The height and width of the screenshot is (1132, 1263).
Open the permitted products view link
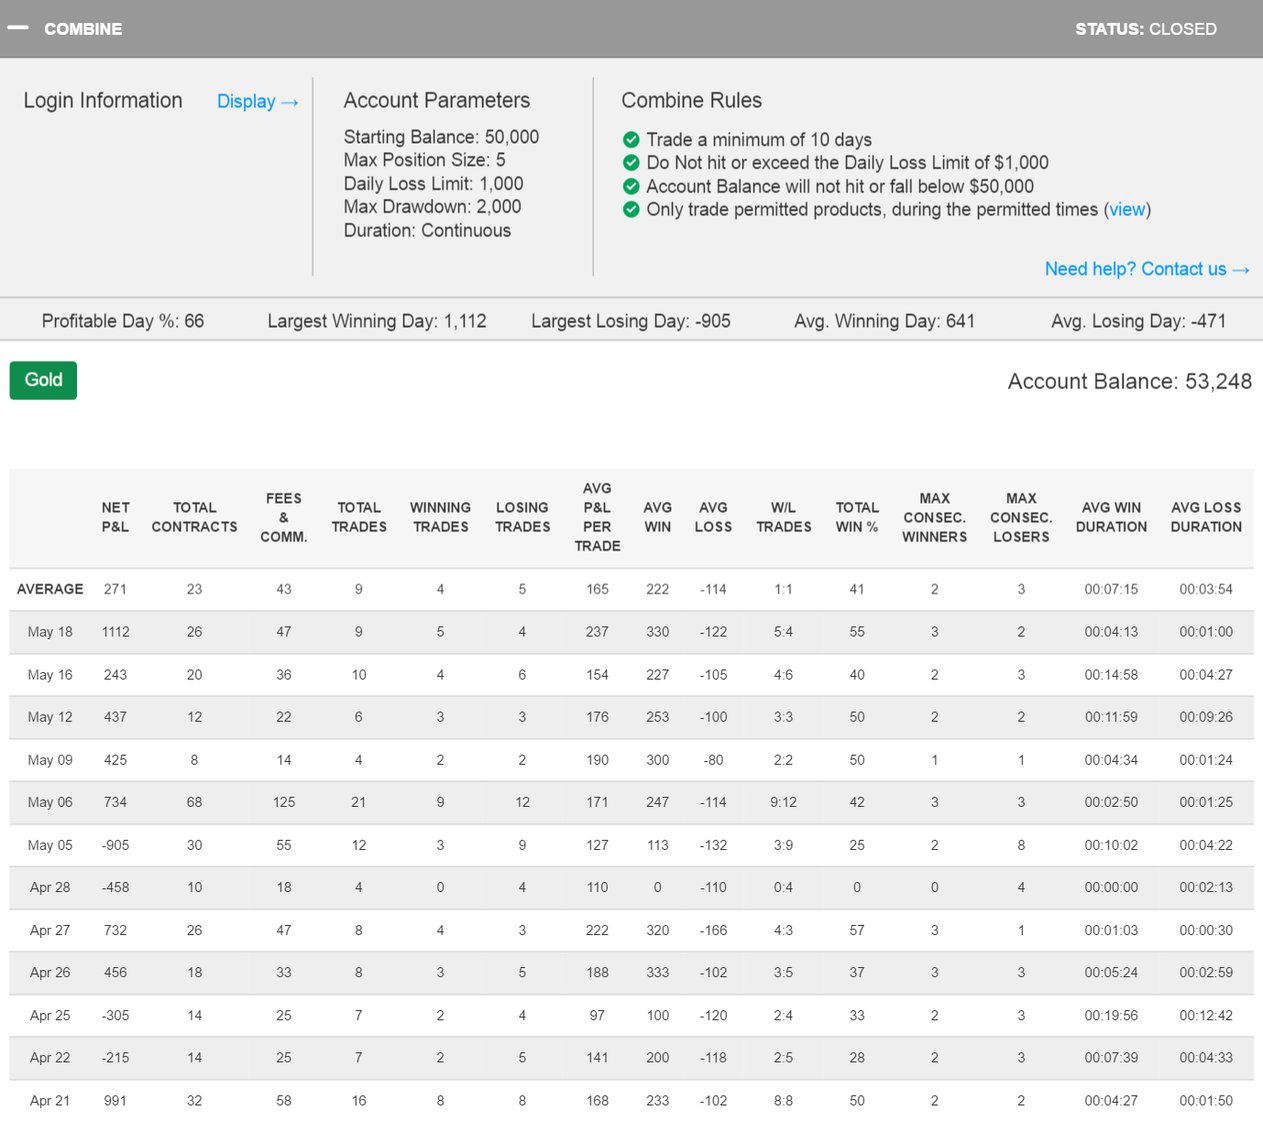click(1127, 209)
